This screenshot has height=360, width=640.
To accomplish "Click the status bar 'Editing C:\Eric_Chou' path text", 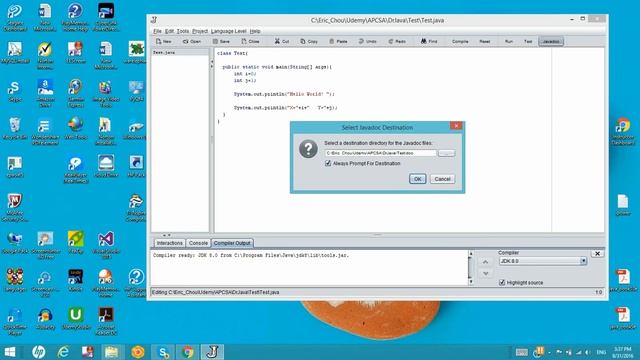I will click(216, 292).
